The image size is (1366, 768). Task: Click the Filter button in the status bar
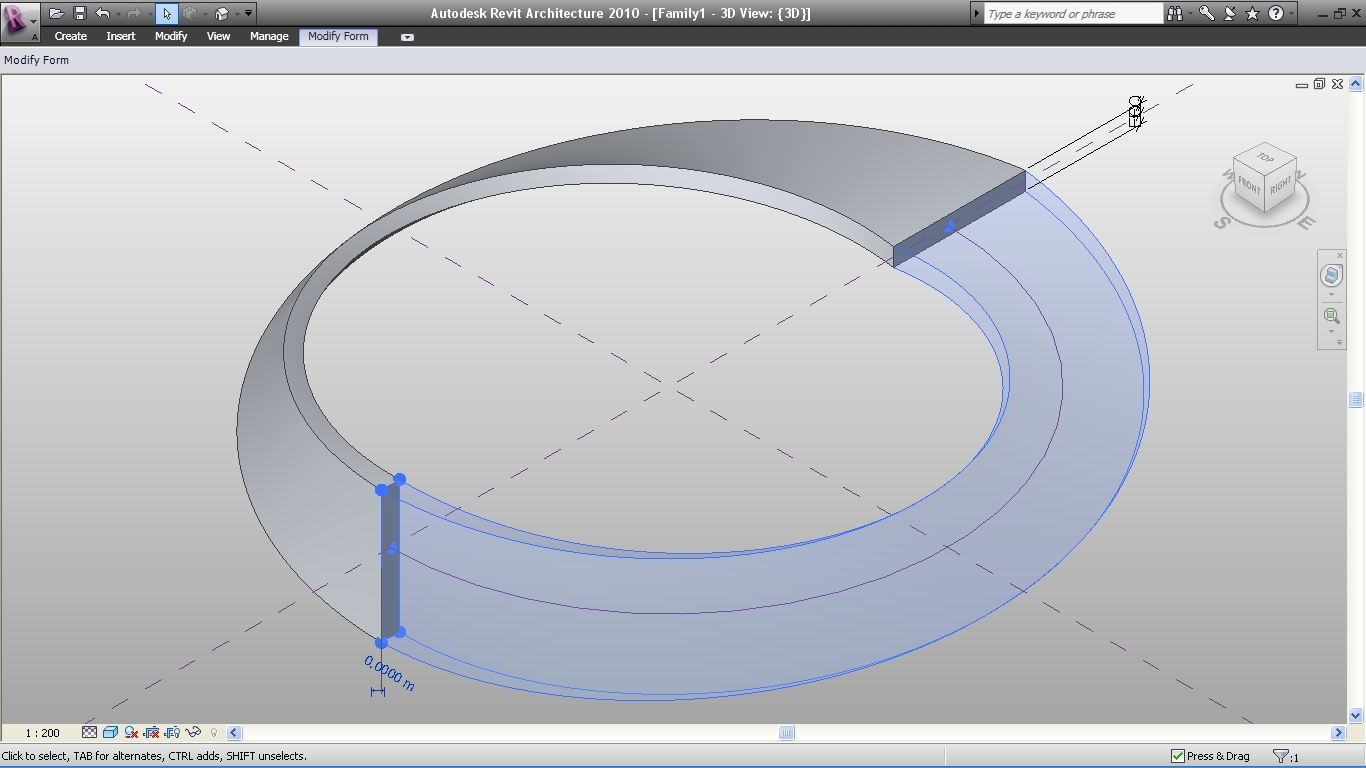click(x=1281, y=756)
